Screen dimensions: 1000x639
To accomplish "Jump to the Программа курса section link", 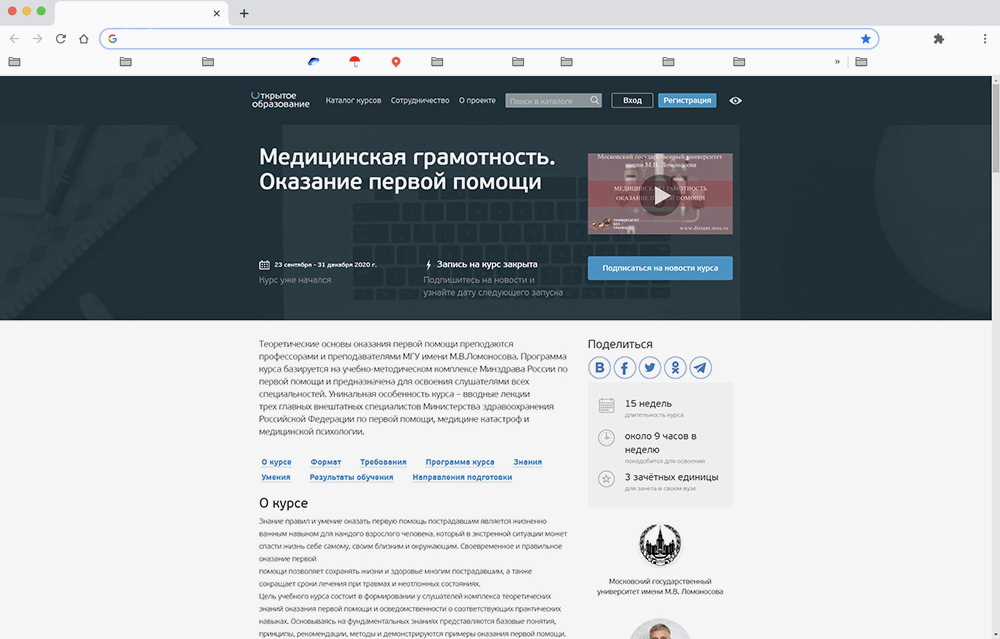I will click(460, 462).
